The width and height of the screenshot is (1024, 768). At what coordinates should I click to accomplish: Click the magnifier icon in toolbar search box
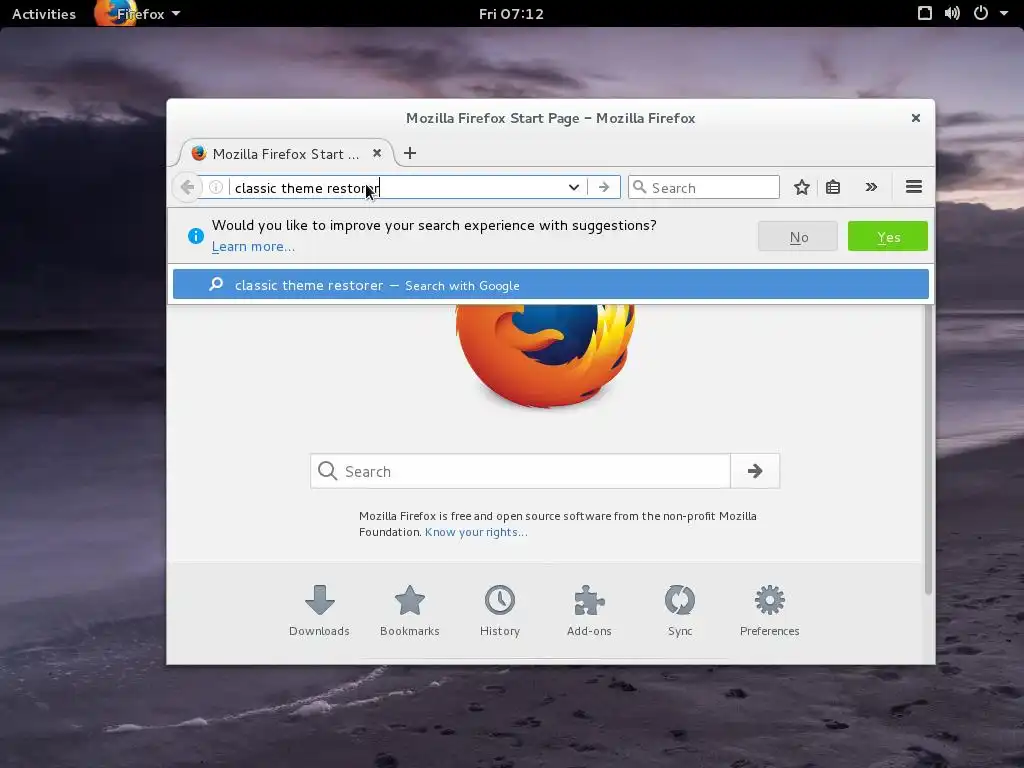[x=640, y=187]
